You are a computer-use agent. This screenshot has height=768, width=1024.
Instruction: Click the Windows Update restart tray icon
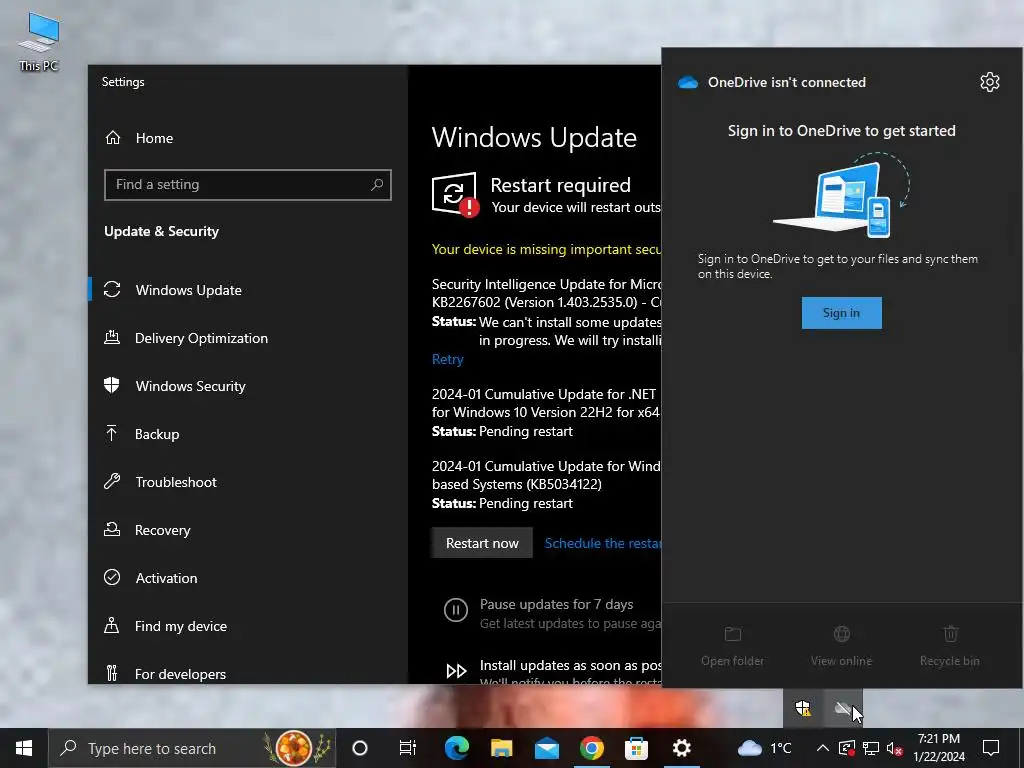846,748
